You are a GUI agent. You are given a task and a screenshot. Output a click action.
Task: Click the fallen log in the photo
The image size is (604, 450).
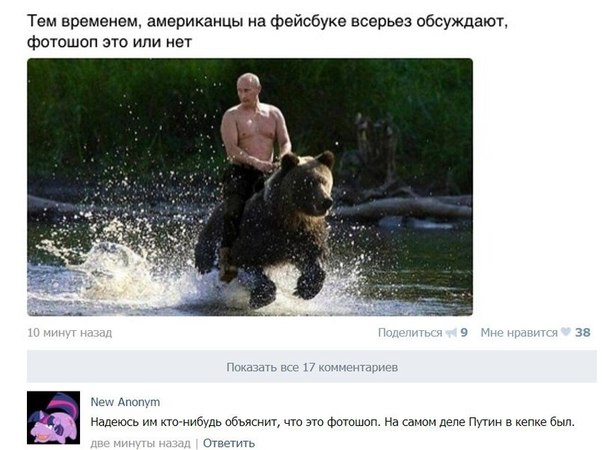click(403, 208)
